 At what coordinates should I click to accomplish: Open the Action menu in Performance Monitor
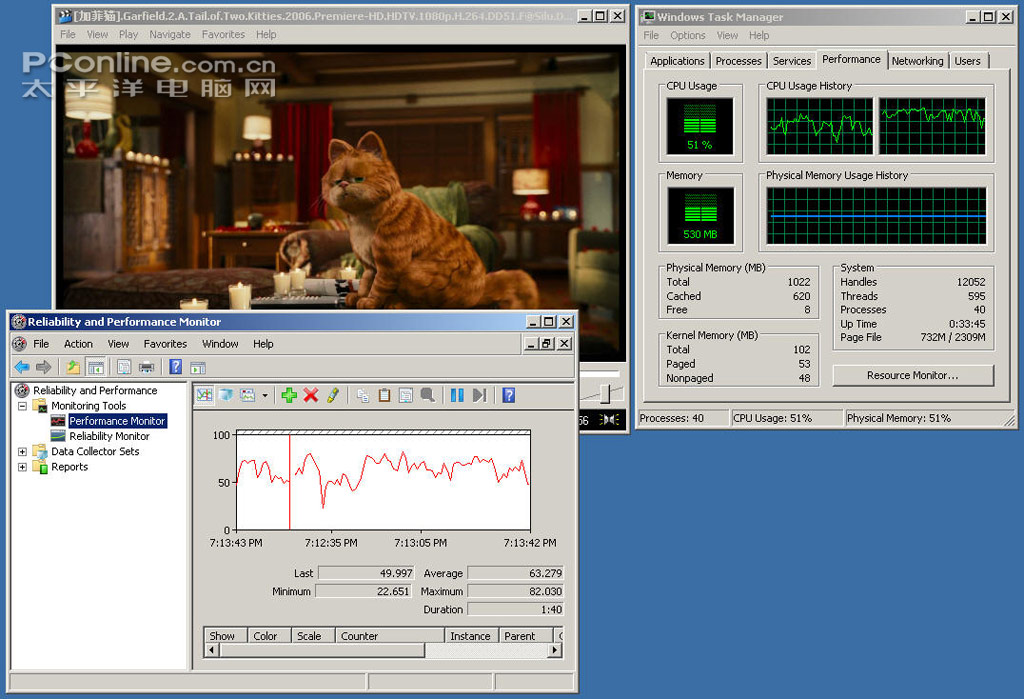click(78, 344)
